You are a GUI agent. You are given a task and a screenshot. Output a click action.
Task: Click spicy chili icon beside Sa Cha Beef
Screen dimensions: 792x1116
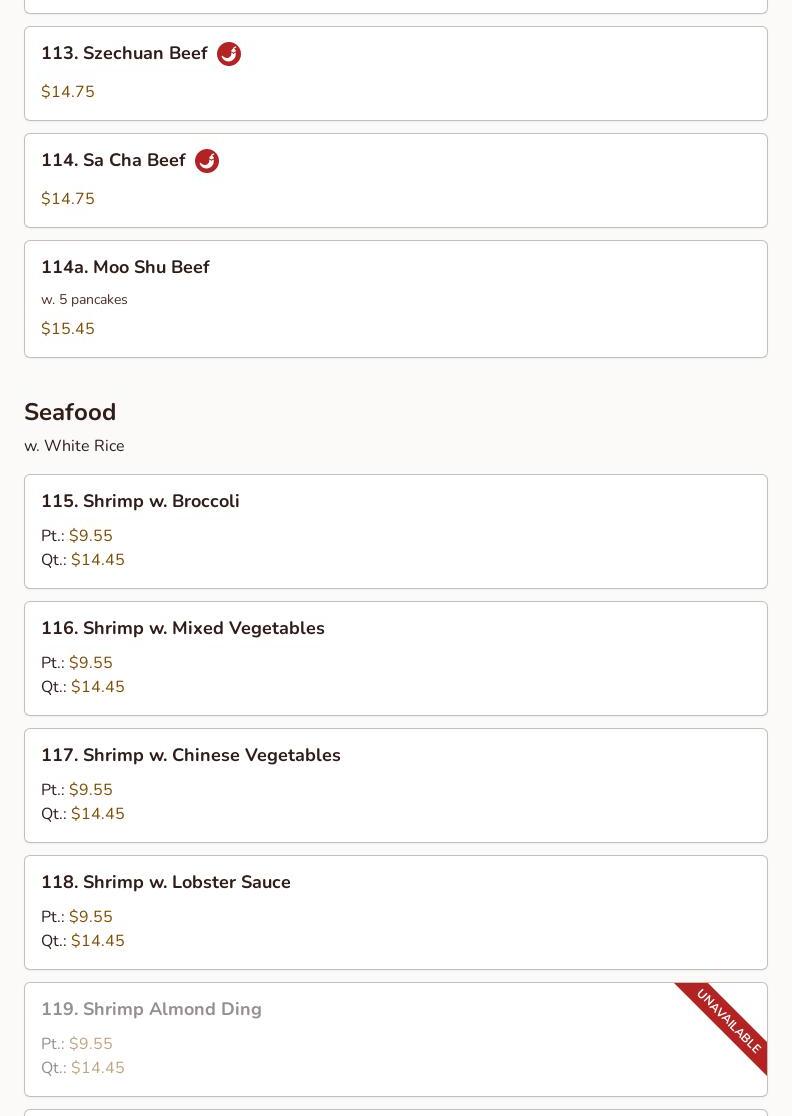point(207,161)
